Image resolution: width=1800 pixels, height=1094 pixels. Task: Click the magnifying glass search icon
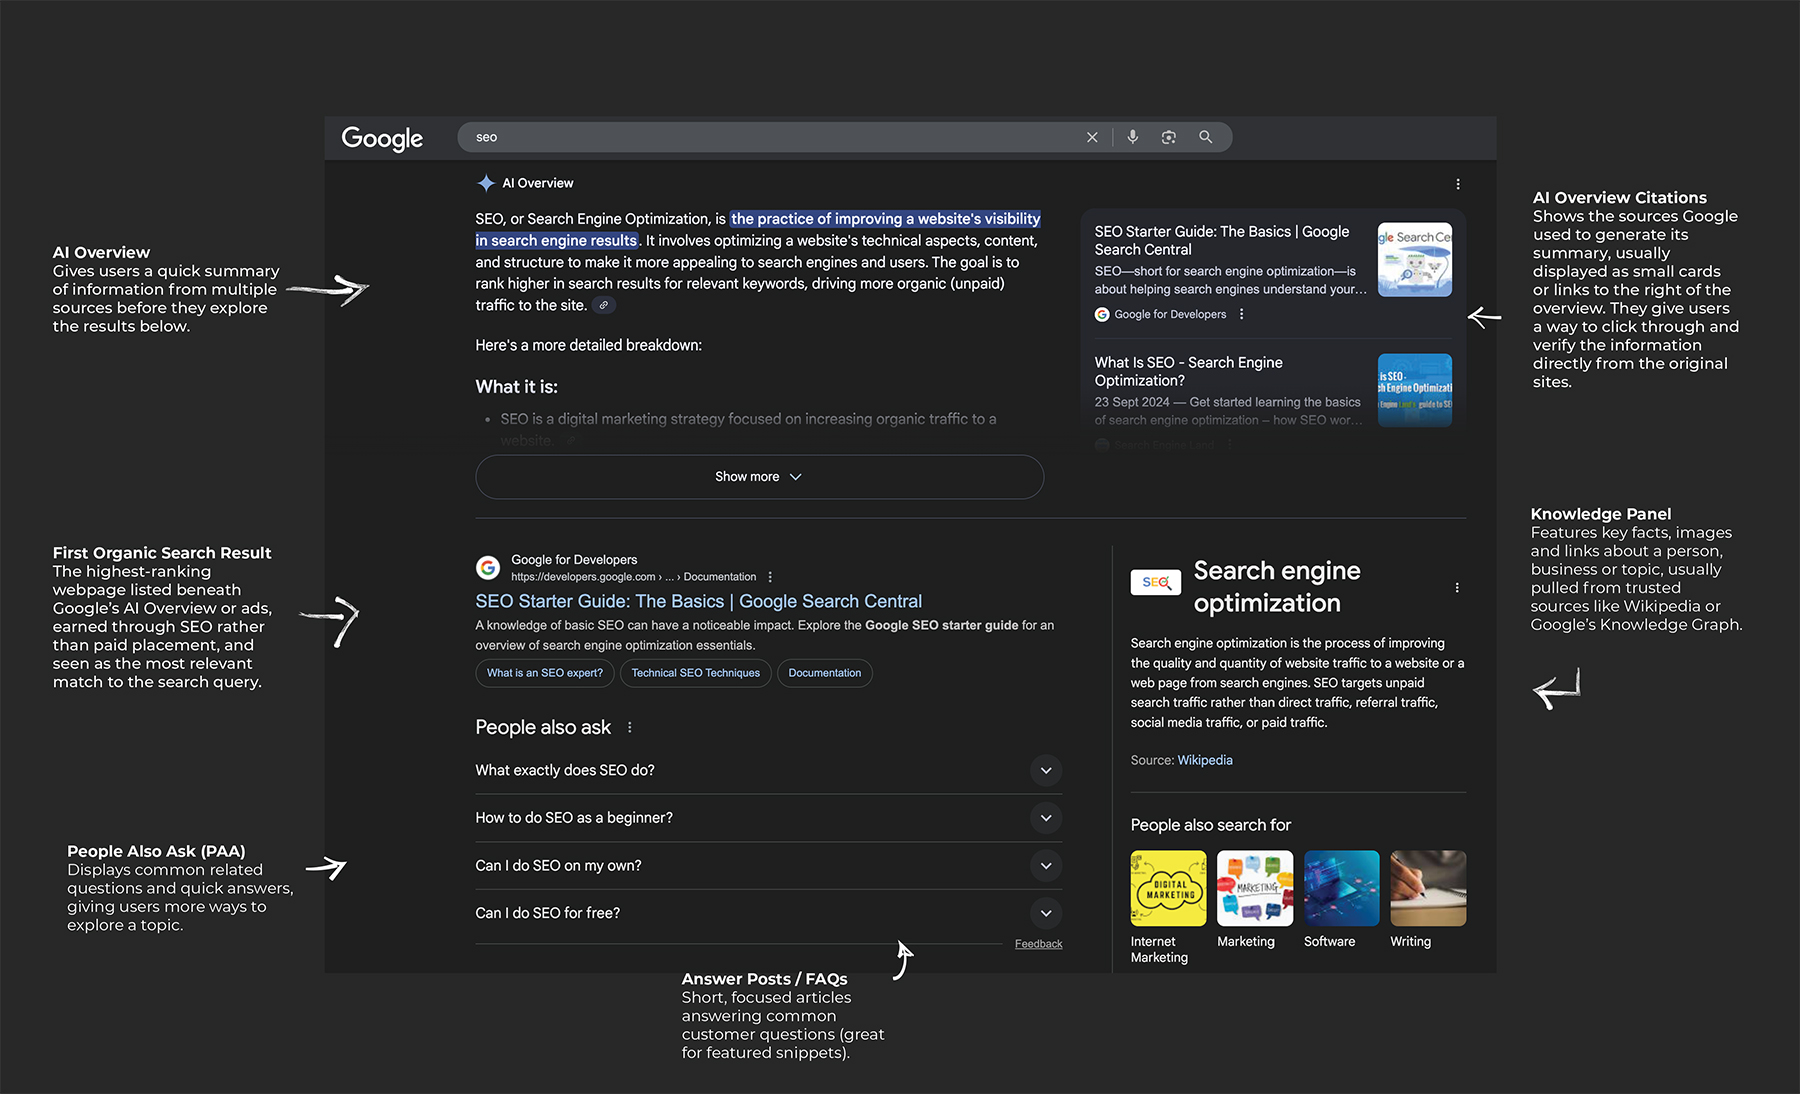point(1205,137)
